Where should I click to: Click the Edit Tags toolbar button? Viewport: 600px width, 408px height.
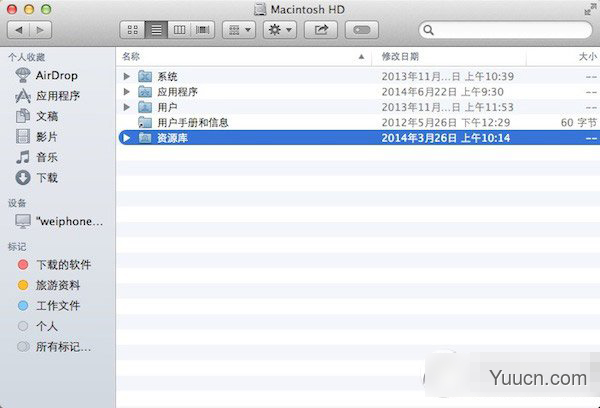point(362,30)
